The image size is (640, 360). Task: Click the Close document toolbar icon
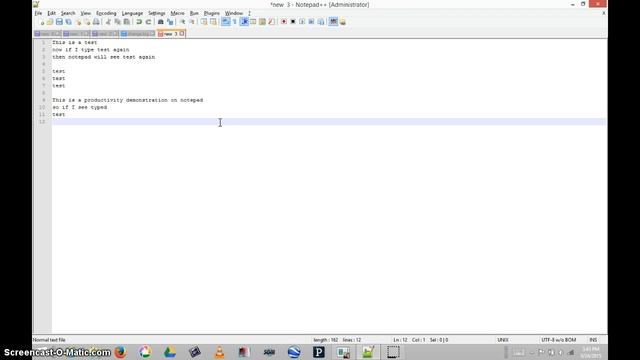tap(78, 22)
